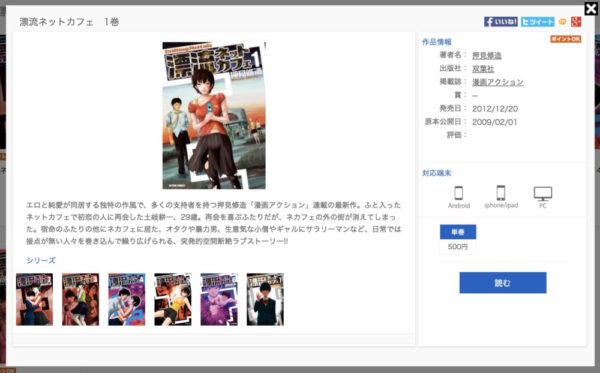The height and width of the screenshot is (373, 600).
Task: Open series volume 6 purple cover thumbnail
Action: [219, 299]
